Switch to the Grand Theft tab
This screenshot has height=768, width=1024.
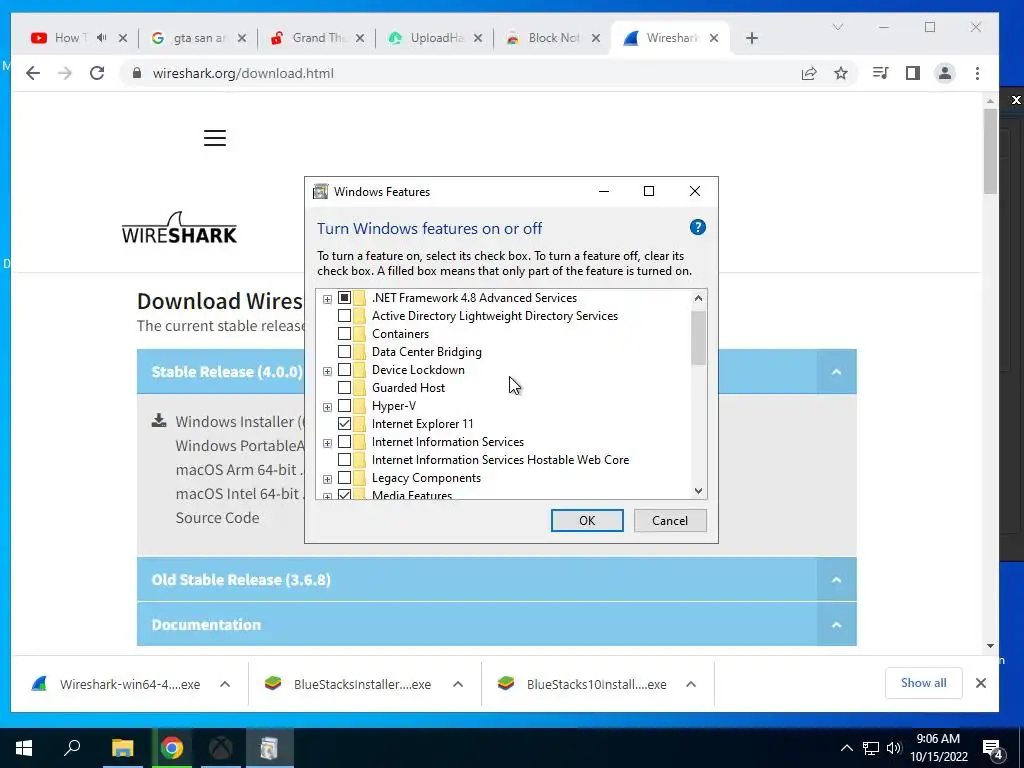click(x=317, y=38)
